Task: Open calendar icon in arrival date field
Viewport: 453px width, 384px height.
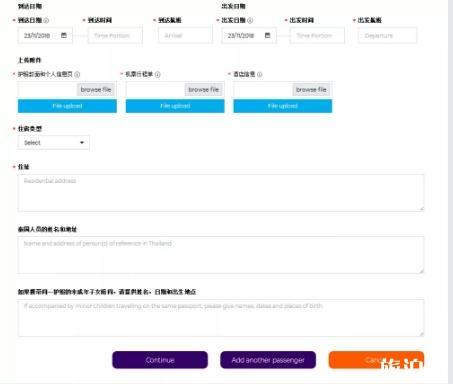Action: coord(64,35)
